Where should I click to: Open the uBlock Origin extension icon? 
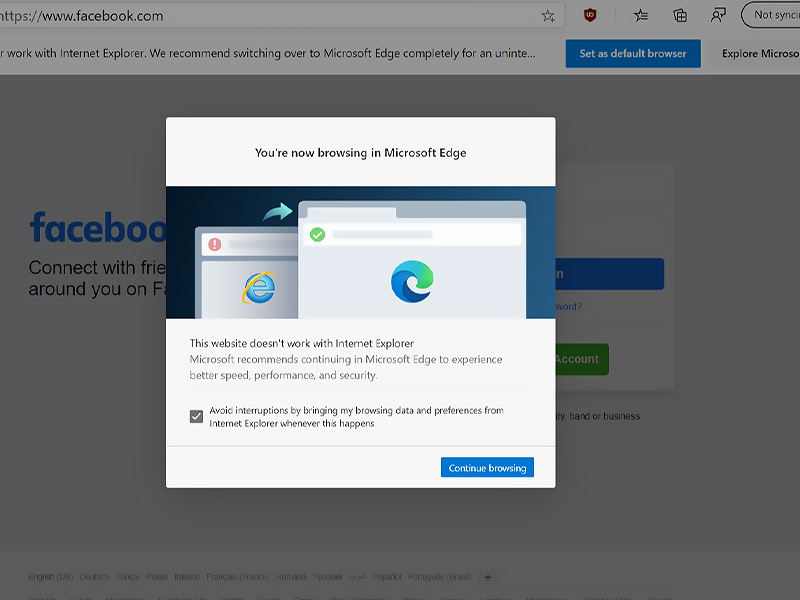[x=590, y=16]
